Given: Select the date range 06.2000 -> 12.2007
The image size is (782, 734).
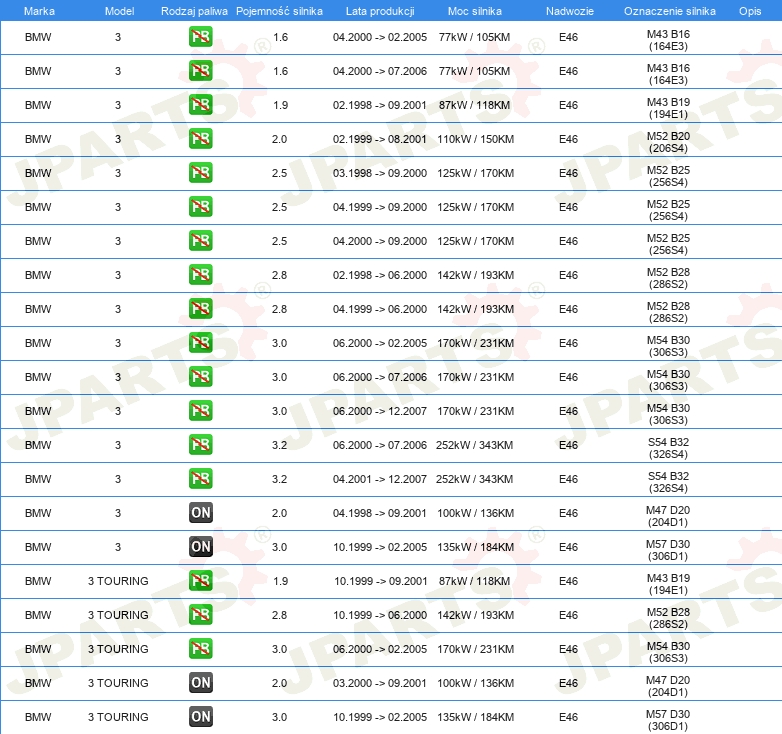Looking at the screenshot, I should click(380, 411).
